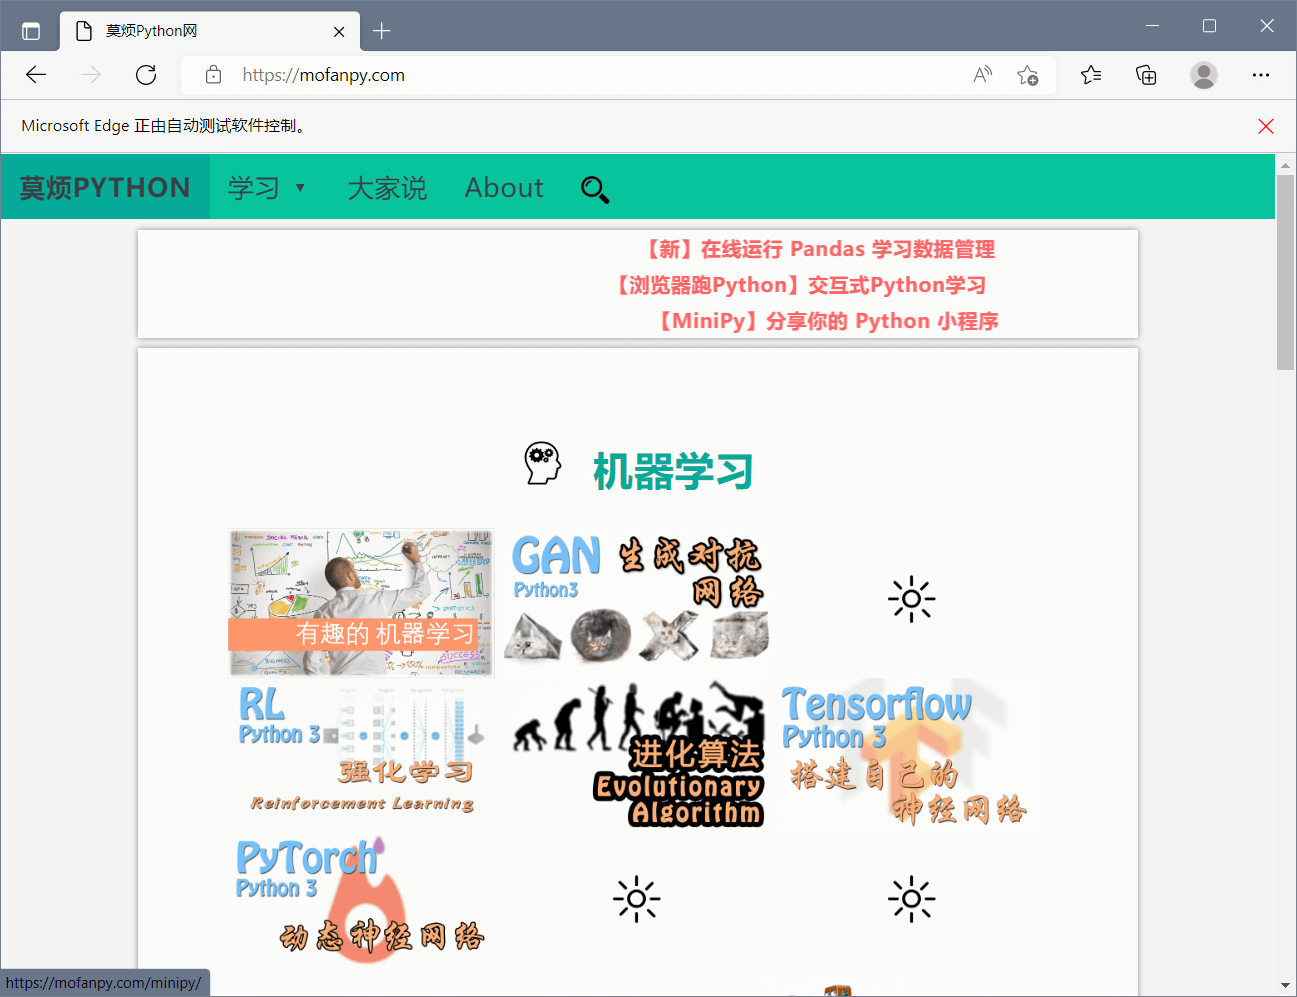
Task: Click loading spinner below Tensorflow image
Action: (911, 899)
